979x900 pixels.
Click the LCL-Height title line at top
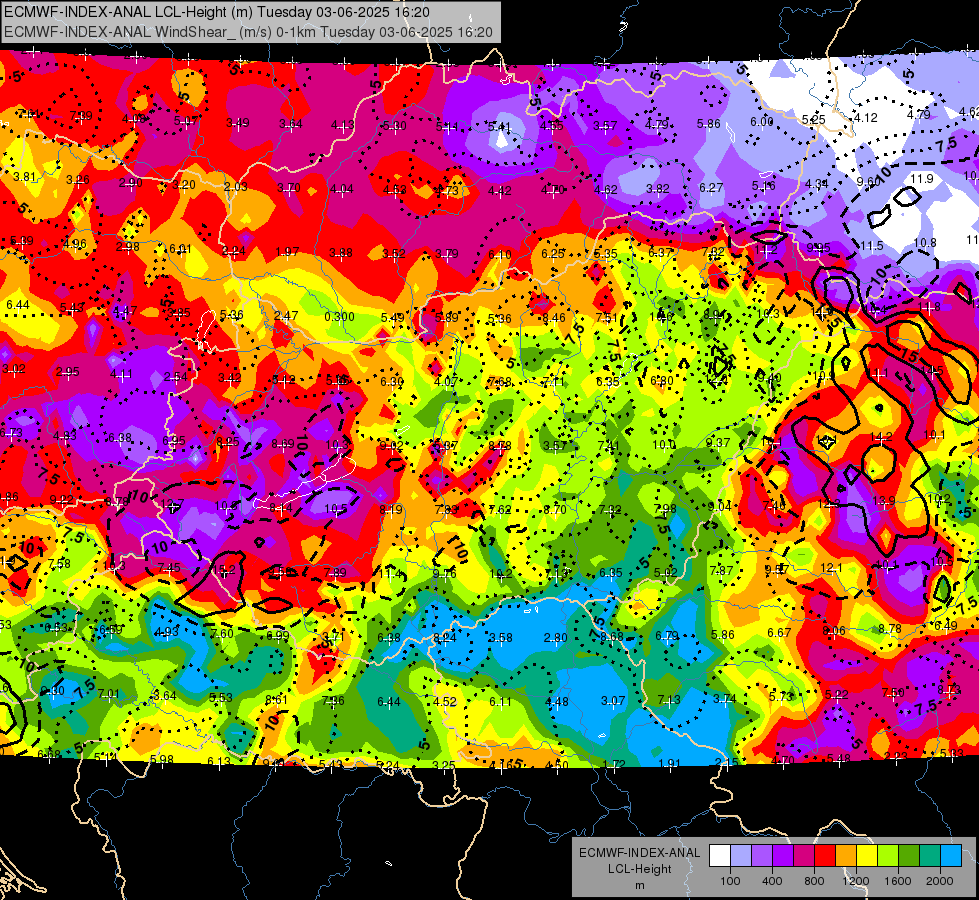(217, 12)
